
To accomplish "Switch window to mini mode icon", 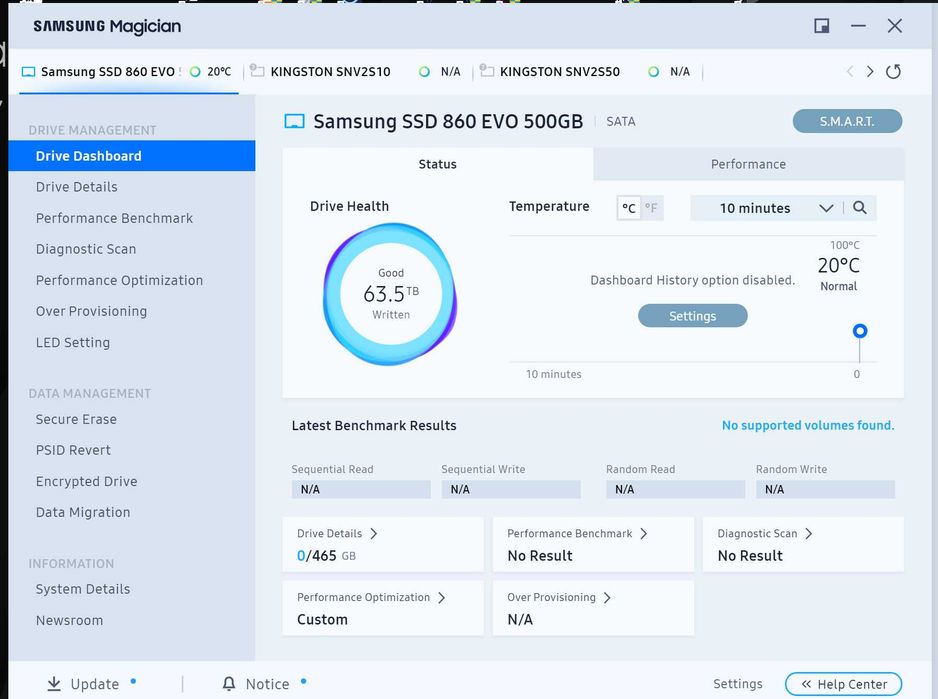I will pyautogui.click(x=821, y=26).
